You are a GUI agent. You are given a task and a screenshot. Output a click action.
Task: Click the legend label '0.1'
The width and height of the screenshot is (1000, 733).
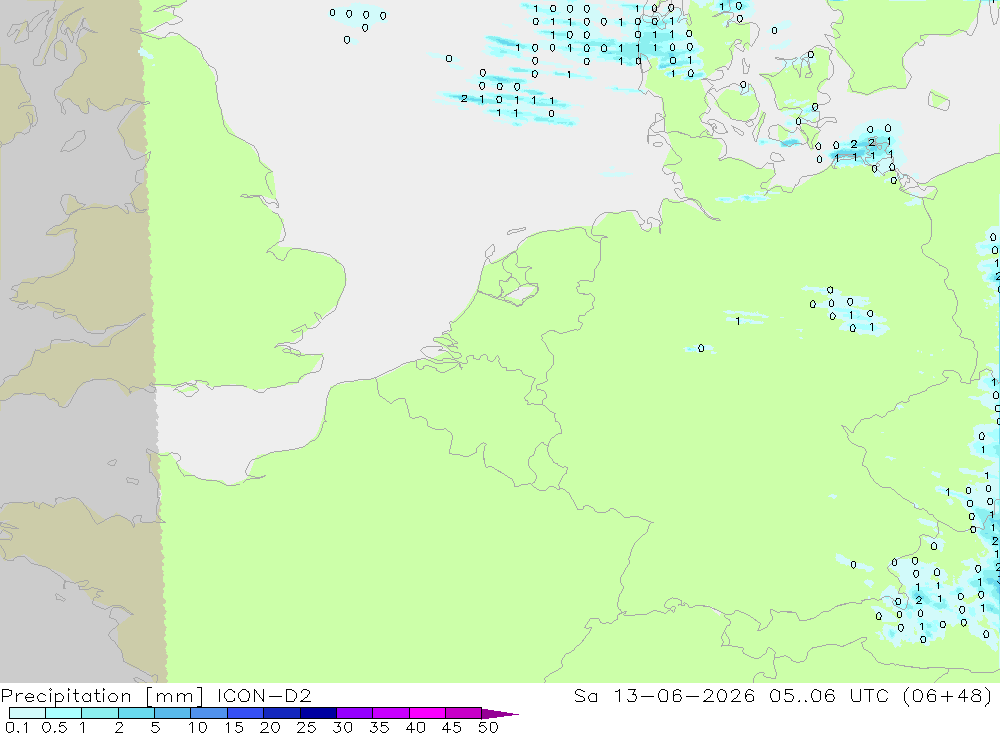(x=17, y=727)
